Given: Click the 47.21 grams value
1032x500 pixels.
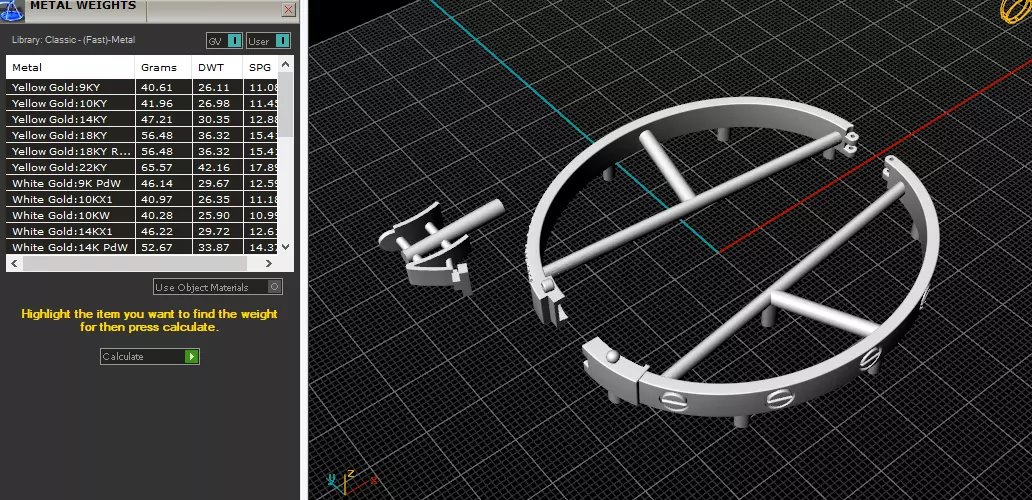Looking at the screenshot, I should [x=156, y=119].
